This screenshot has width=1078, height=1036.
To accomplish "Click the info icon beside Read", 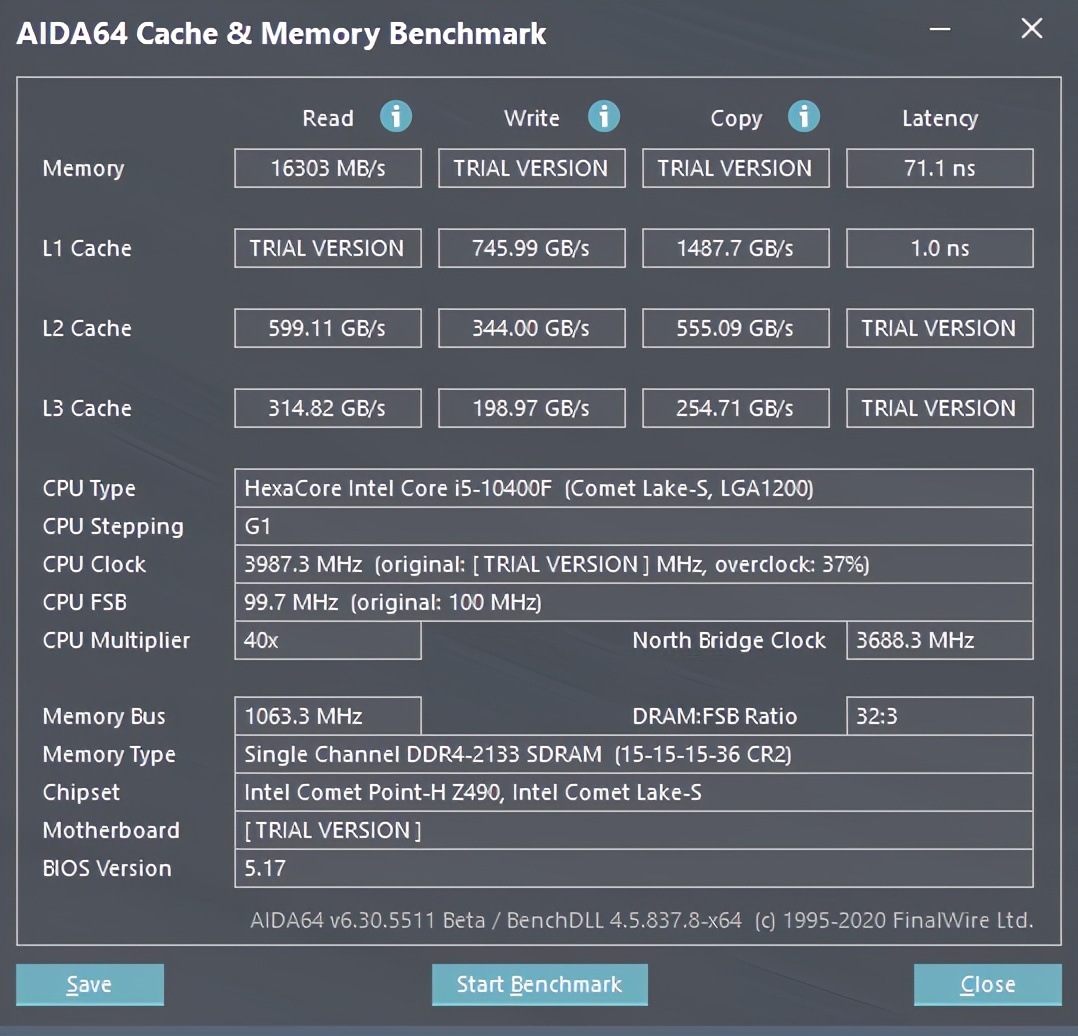I will pyautogui.click(x=396, y=117).
